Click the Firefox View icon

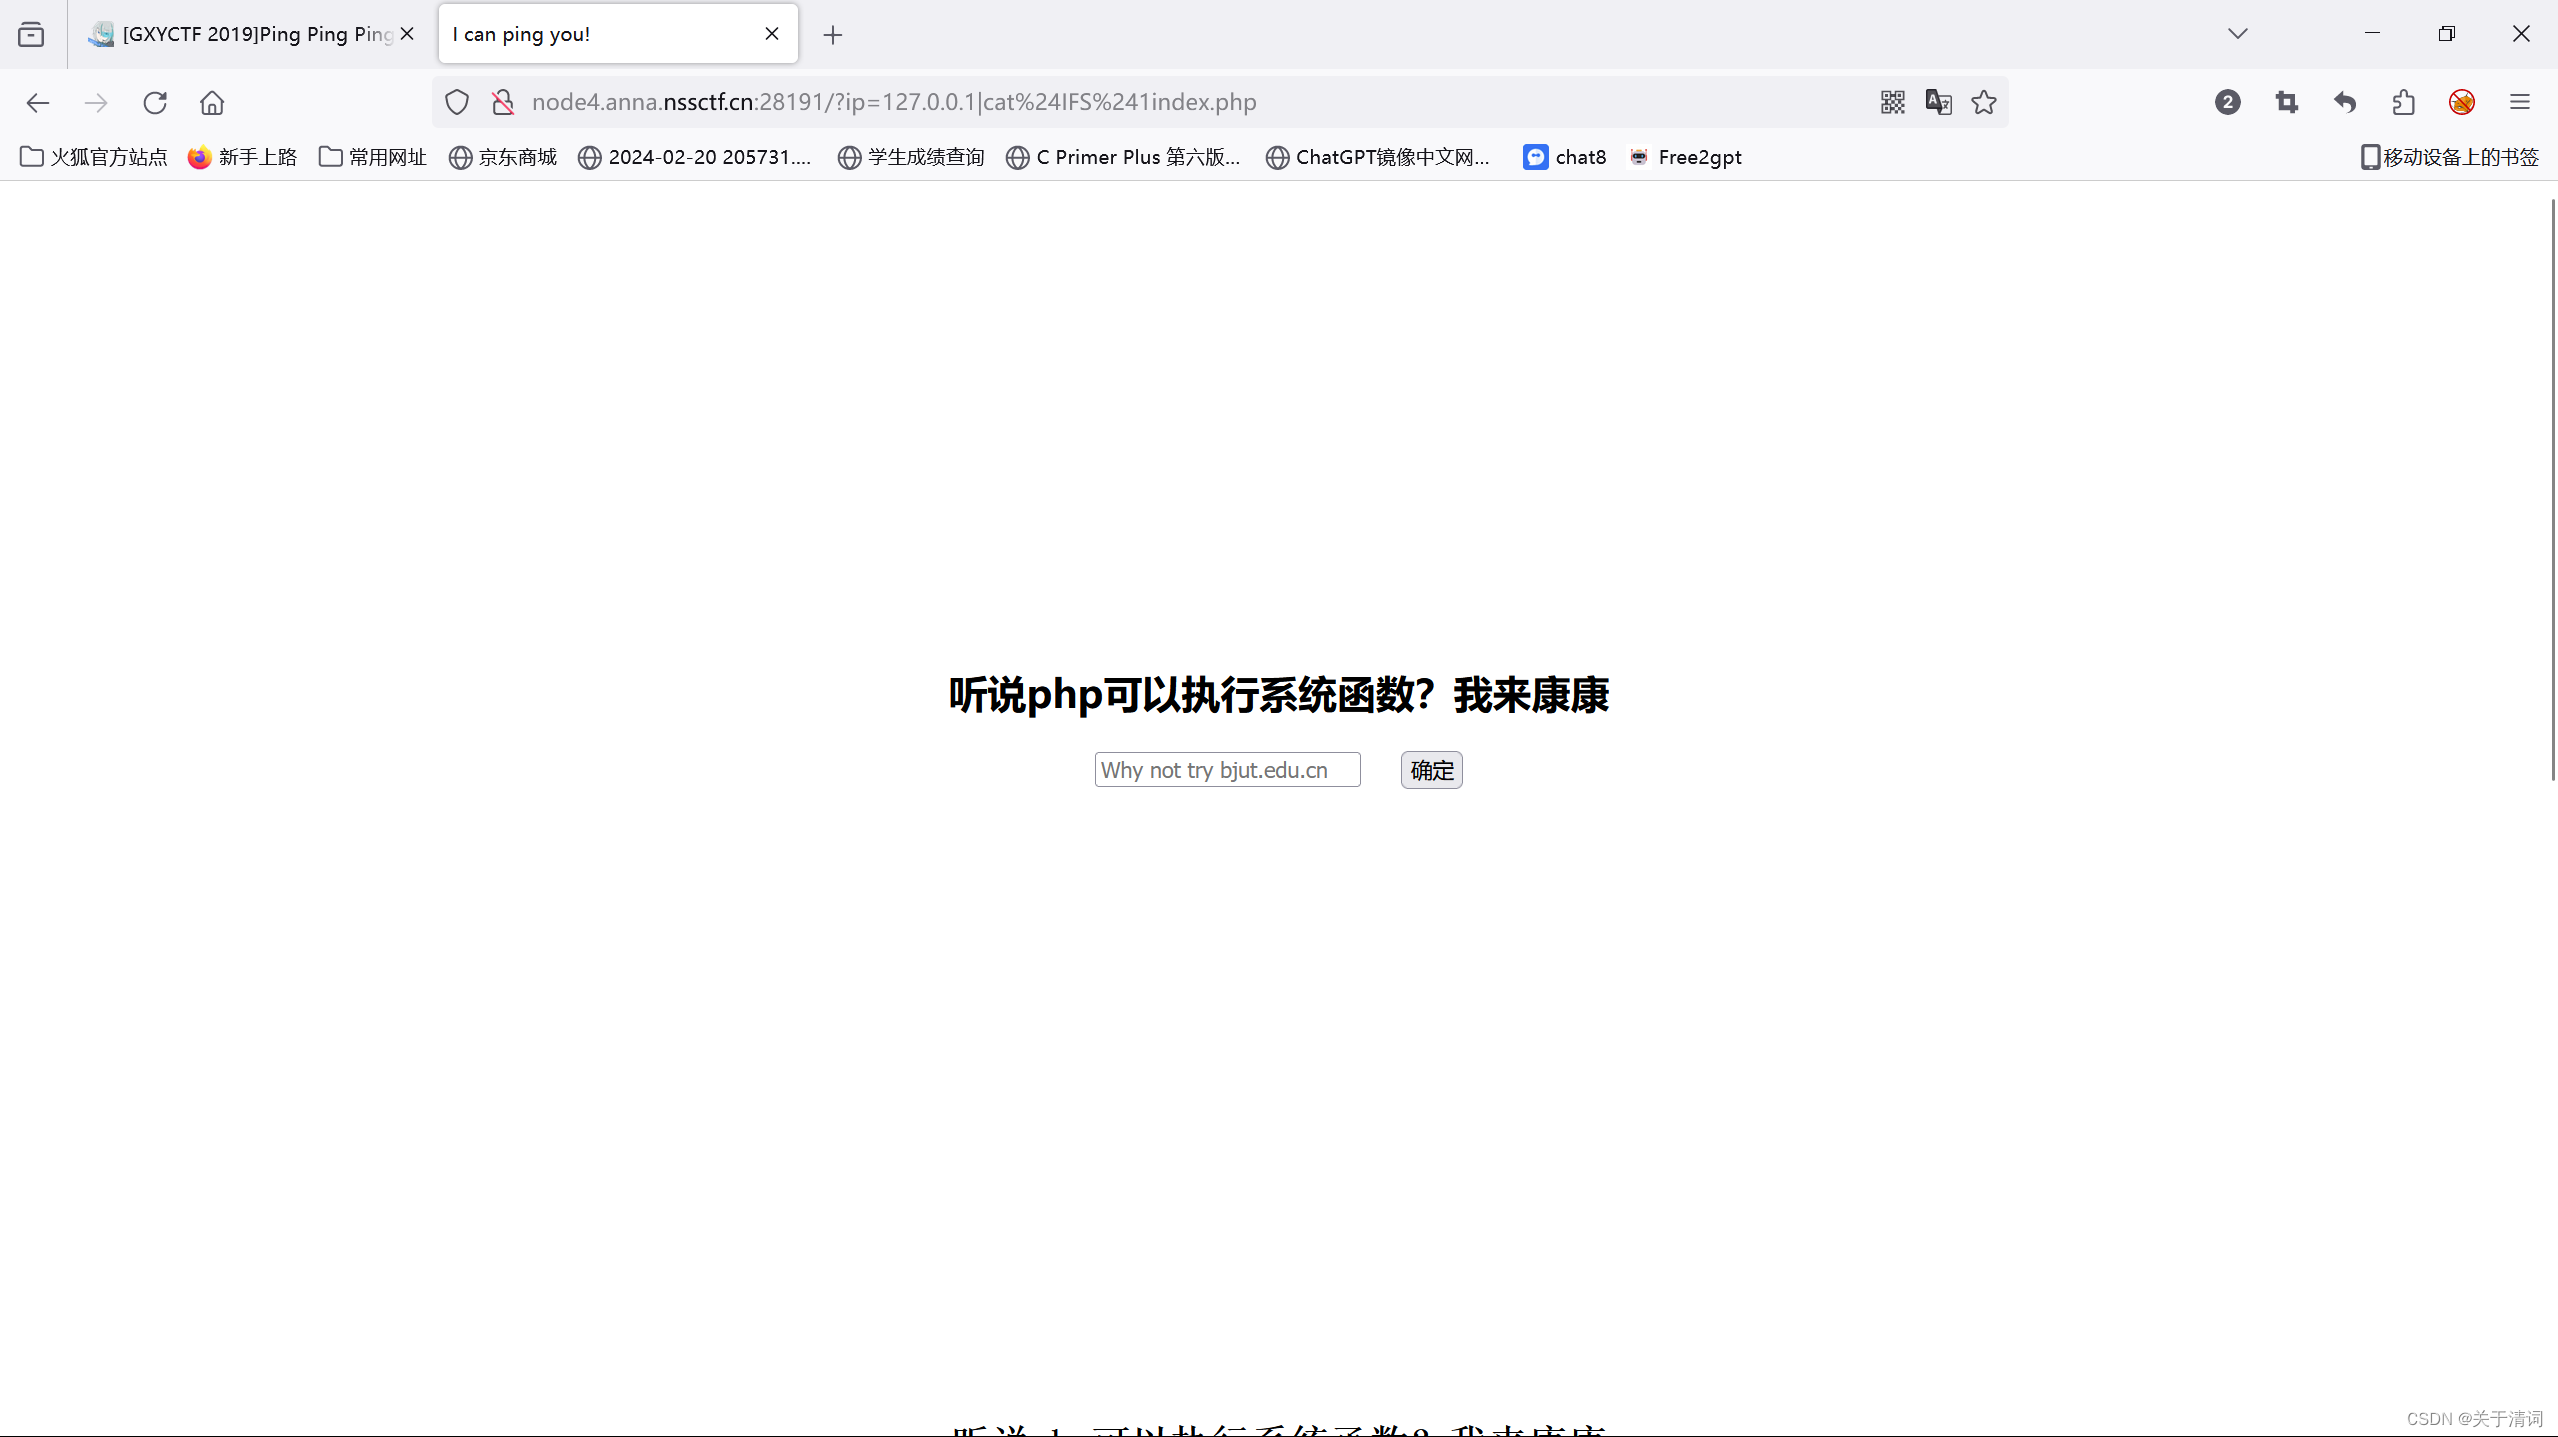[31, 34]
